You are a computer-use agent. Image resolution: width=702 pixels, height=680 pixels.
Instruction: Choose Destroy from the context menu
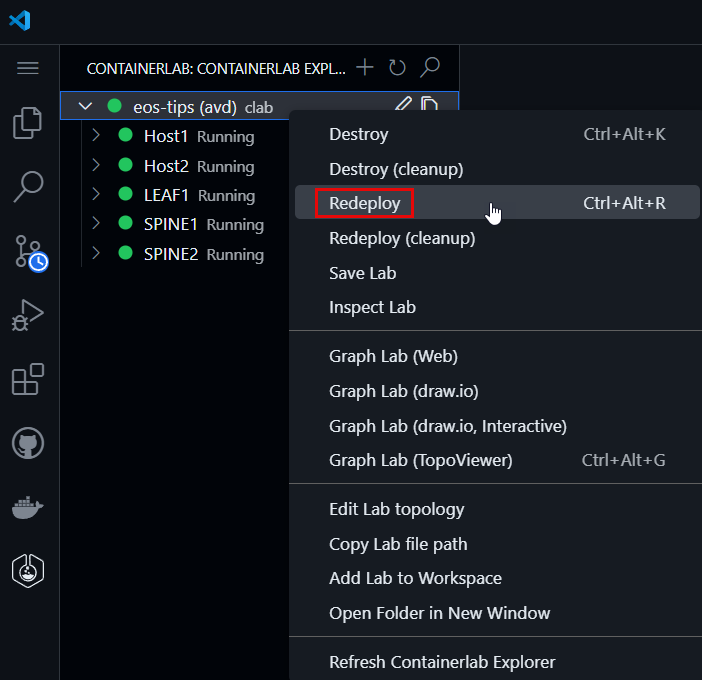(x=497, y=134)
